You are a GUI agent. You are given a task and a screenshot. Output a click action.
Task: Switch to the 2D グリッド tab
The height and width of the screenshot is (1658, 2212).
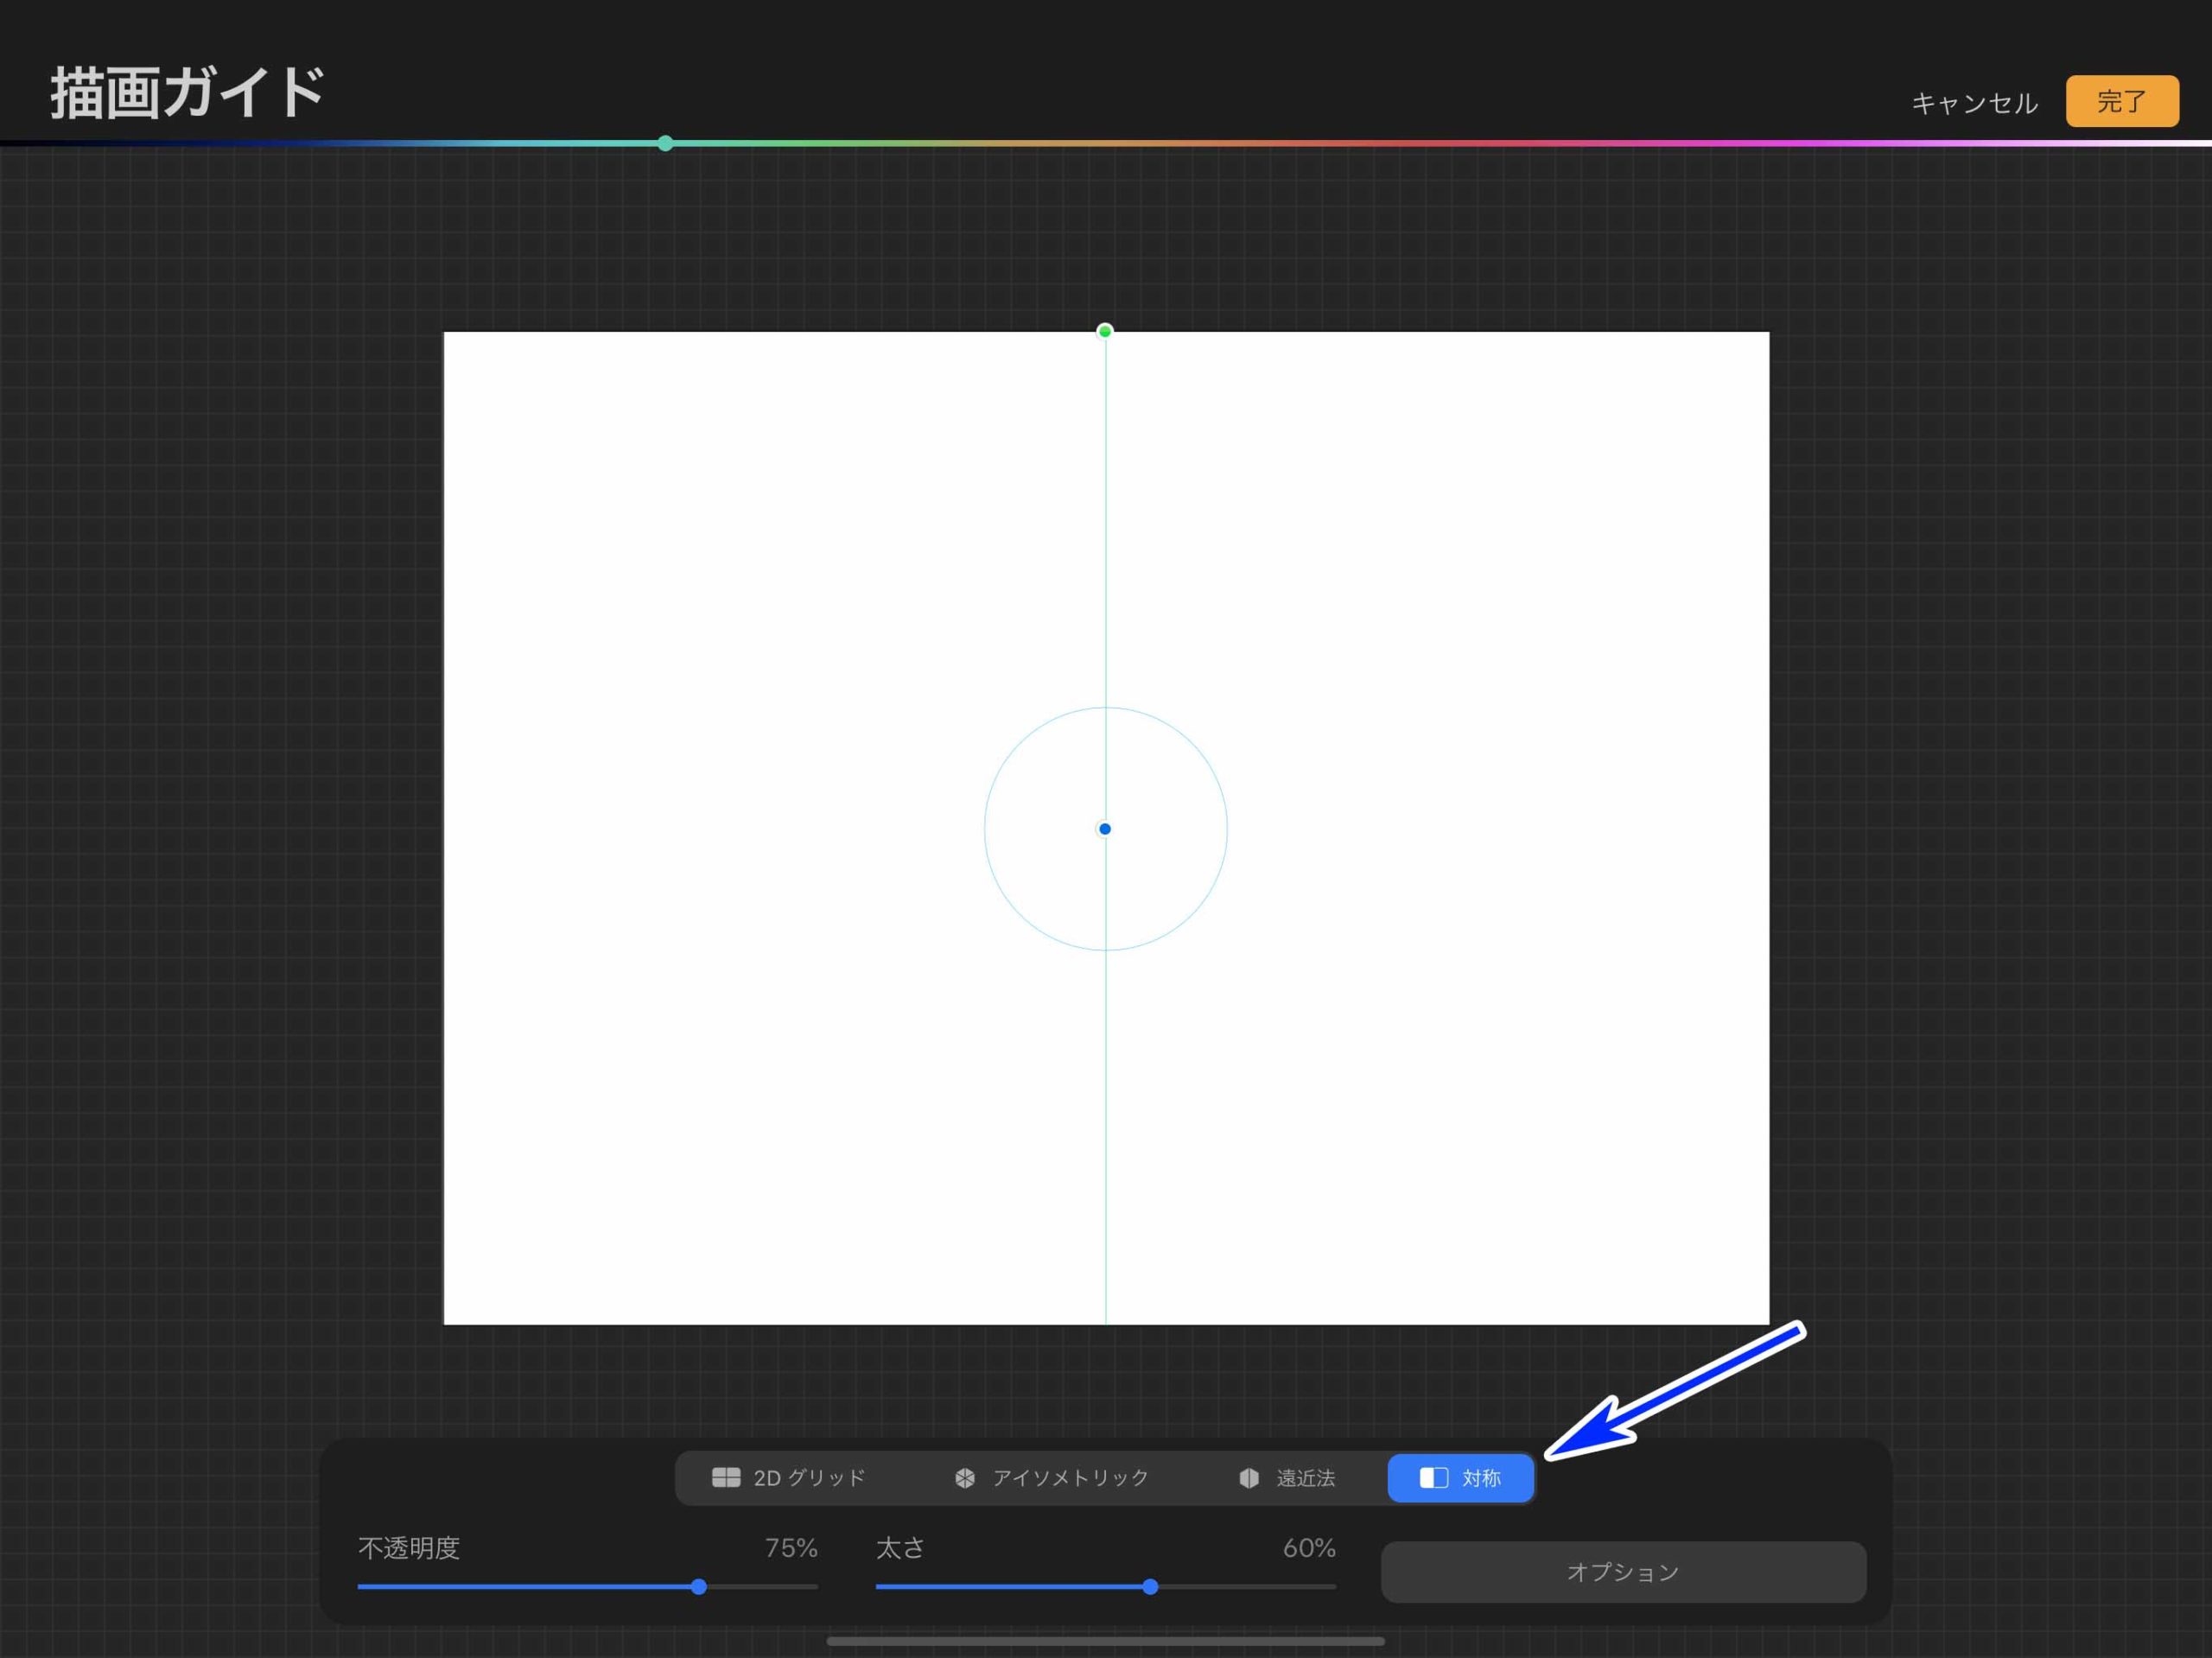(797, 1478)
